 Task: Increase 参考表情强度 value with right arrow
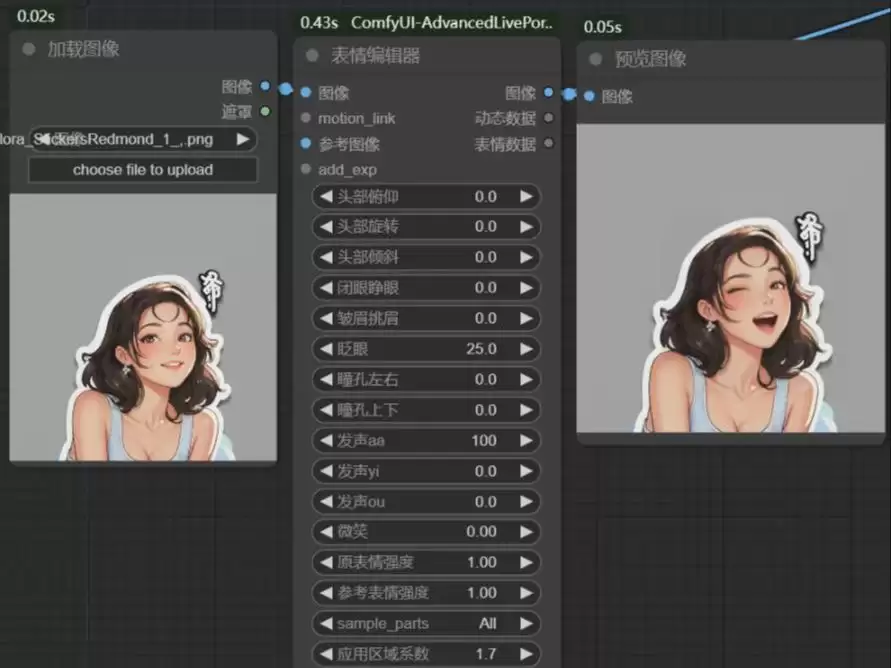pos(526,593)
